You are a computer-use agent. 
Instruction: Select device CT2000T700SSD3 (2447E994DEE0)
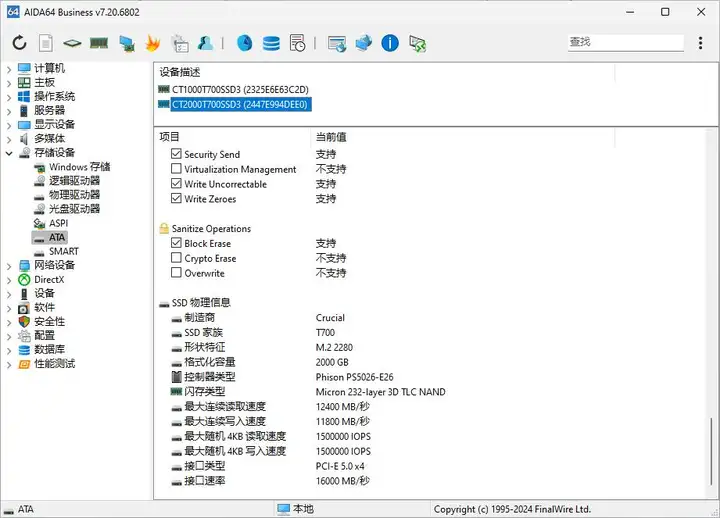pos(240,104)
